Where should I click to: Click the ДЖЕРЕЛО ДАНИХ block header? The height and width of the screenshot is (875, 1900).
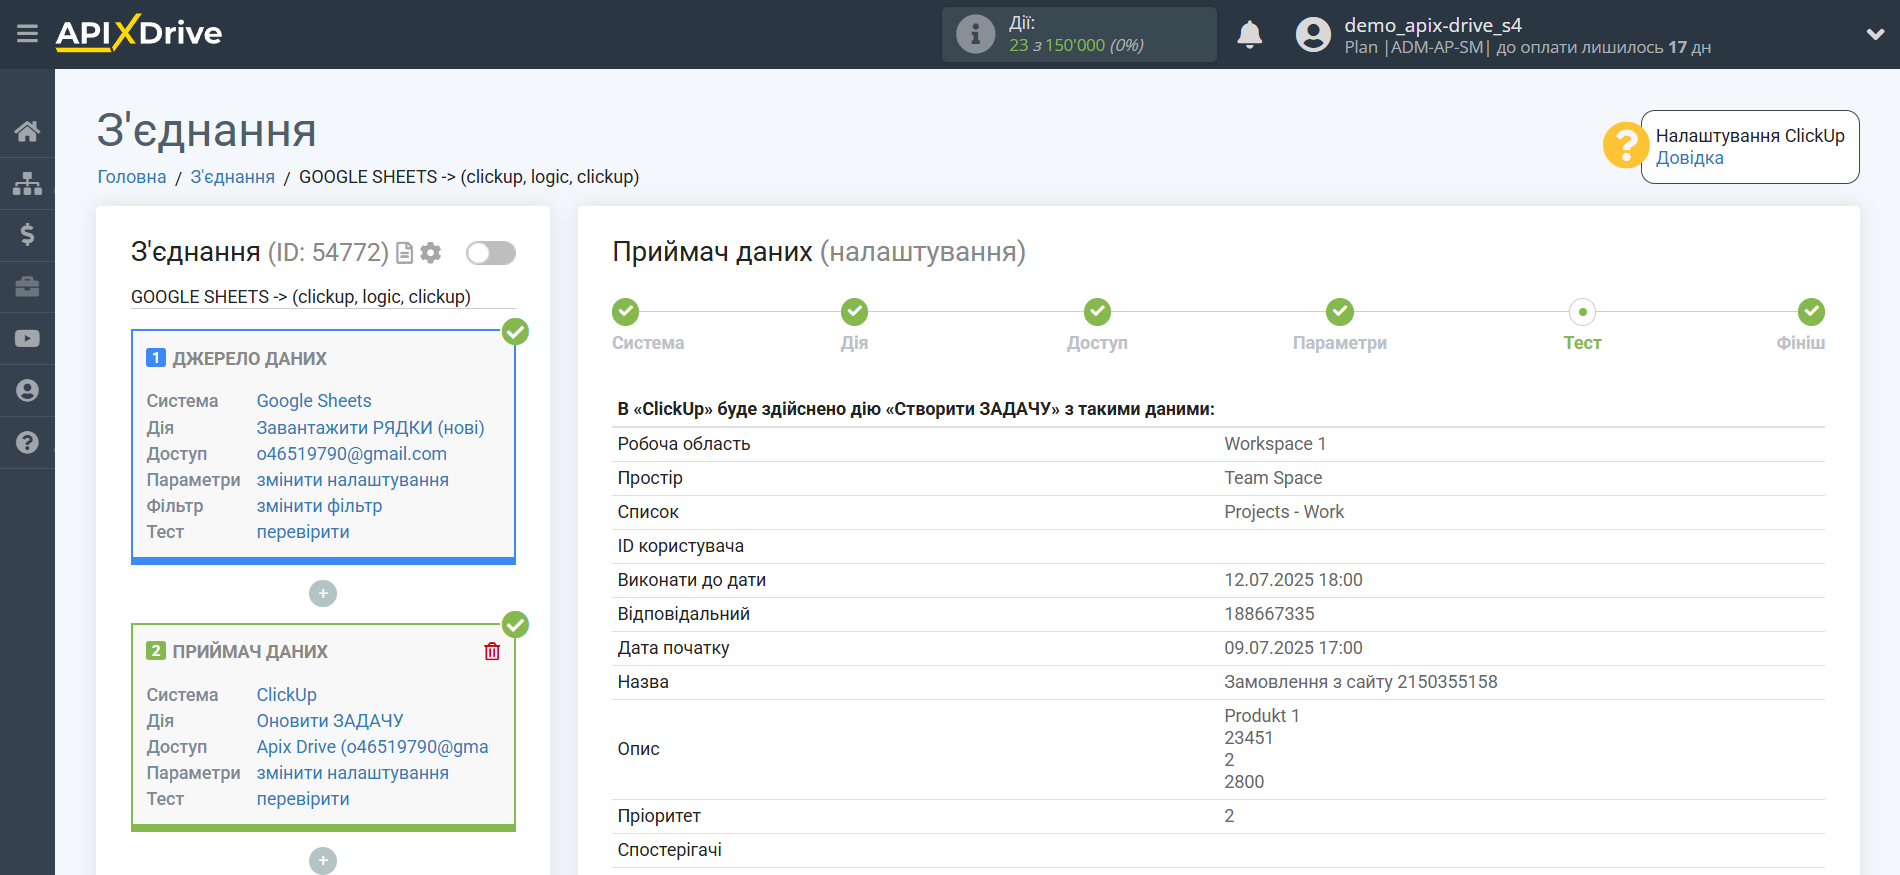point(249,359)
